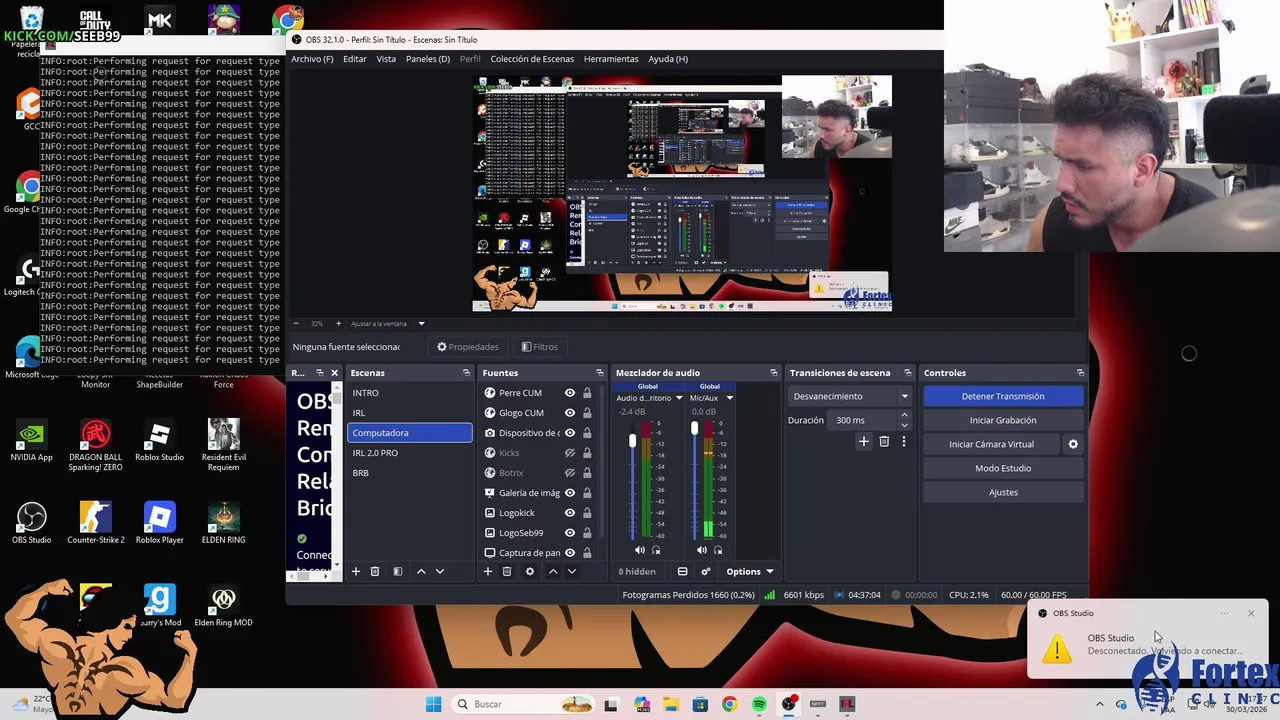Screen dimensions: 1280x720
Task: Toggle lock on Captura de pantalla source
Action: tap(587, 553)
